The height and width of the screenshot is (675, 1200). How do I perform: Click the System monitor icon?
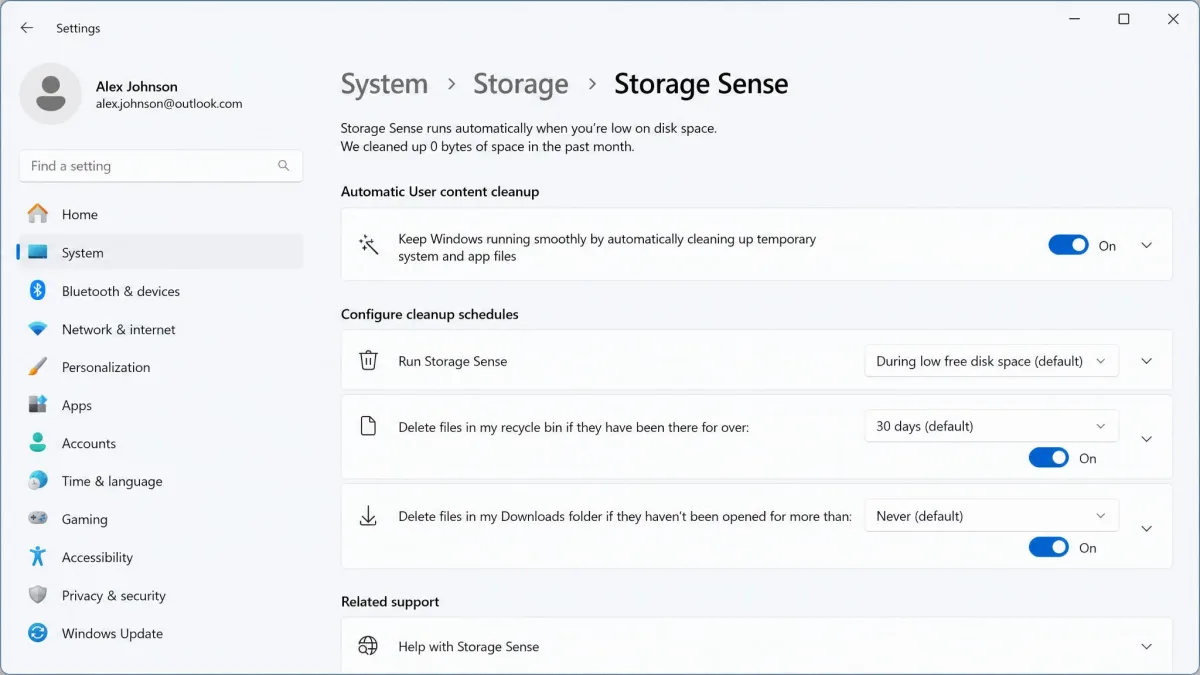click(x=38, y=253)
